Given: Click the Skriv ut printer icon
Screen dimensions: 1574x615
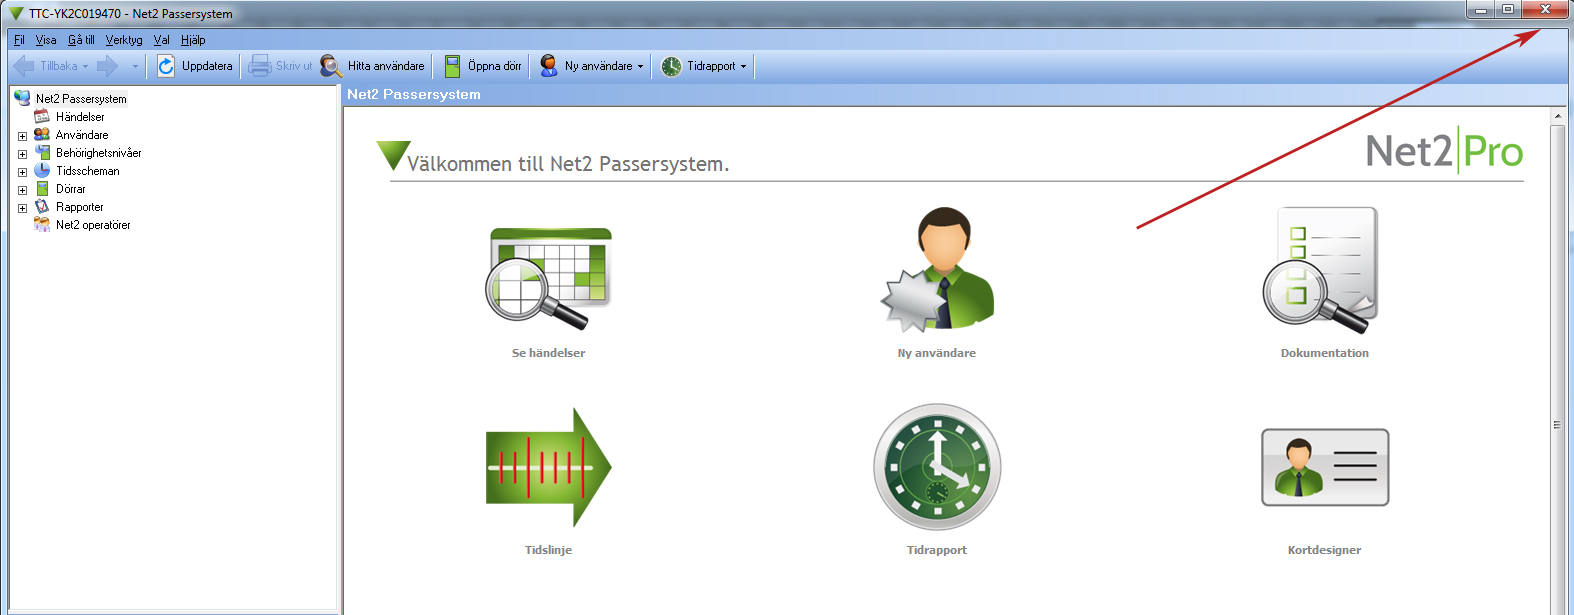Looking at the screenshot, I should click(x=260, y=66).
